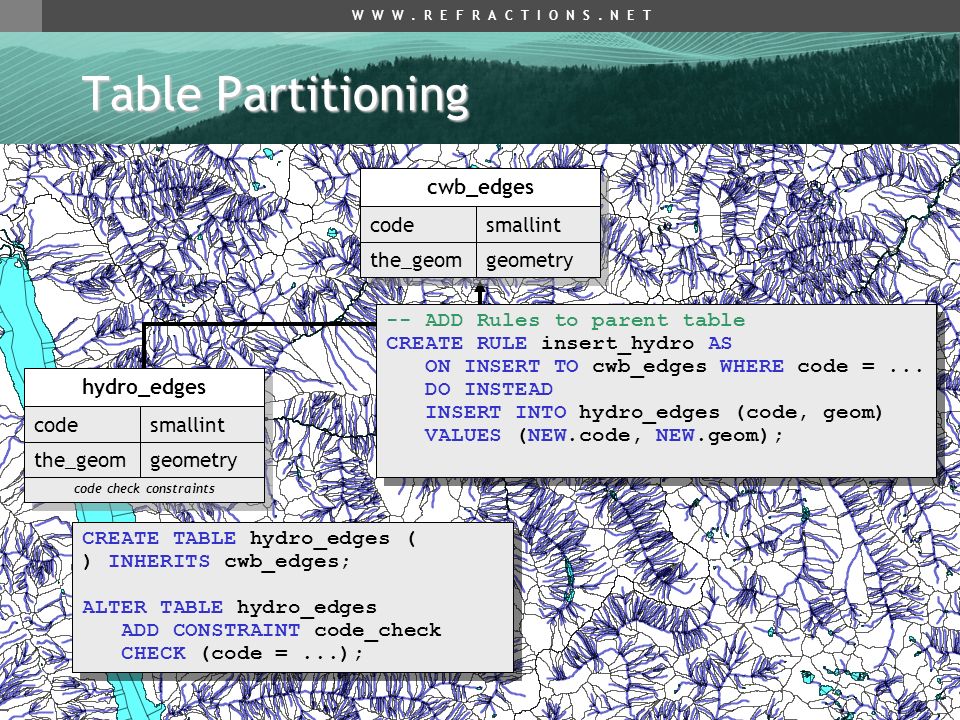The width and height of the screenshot is (960, 720).
Task: Click 'geometry' cell in cwb_edges table
Action: [x=538, y=260]
